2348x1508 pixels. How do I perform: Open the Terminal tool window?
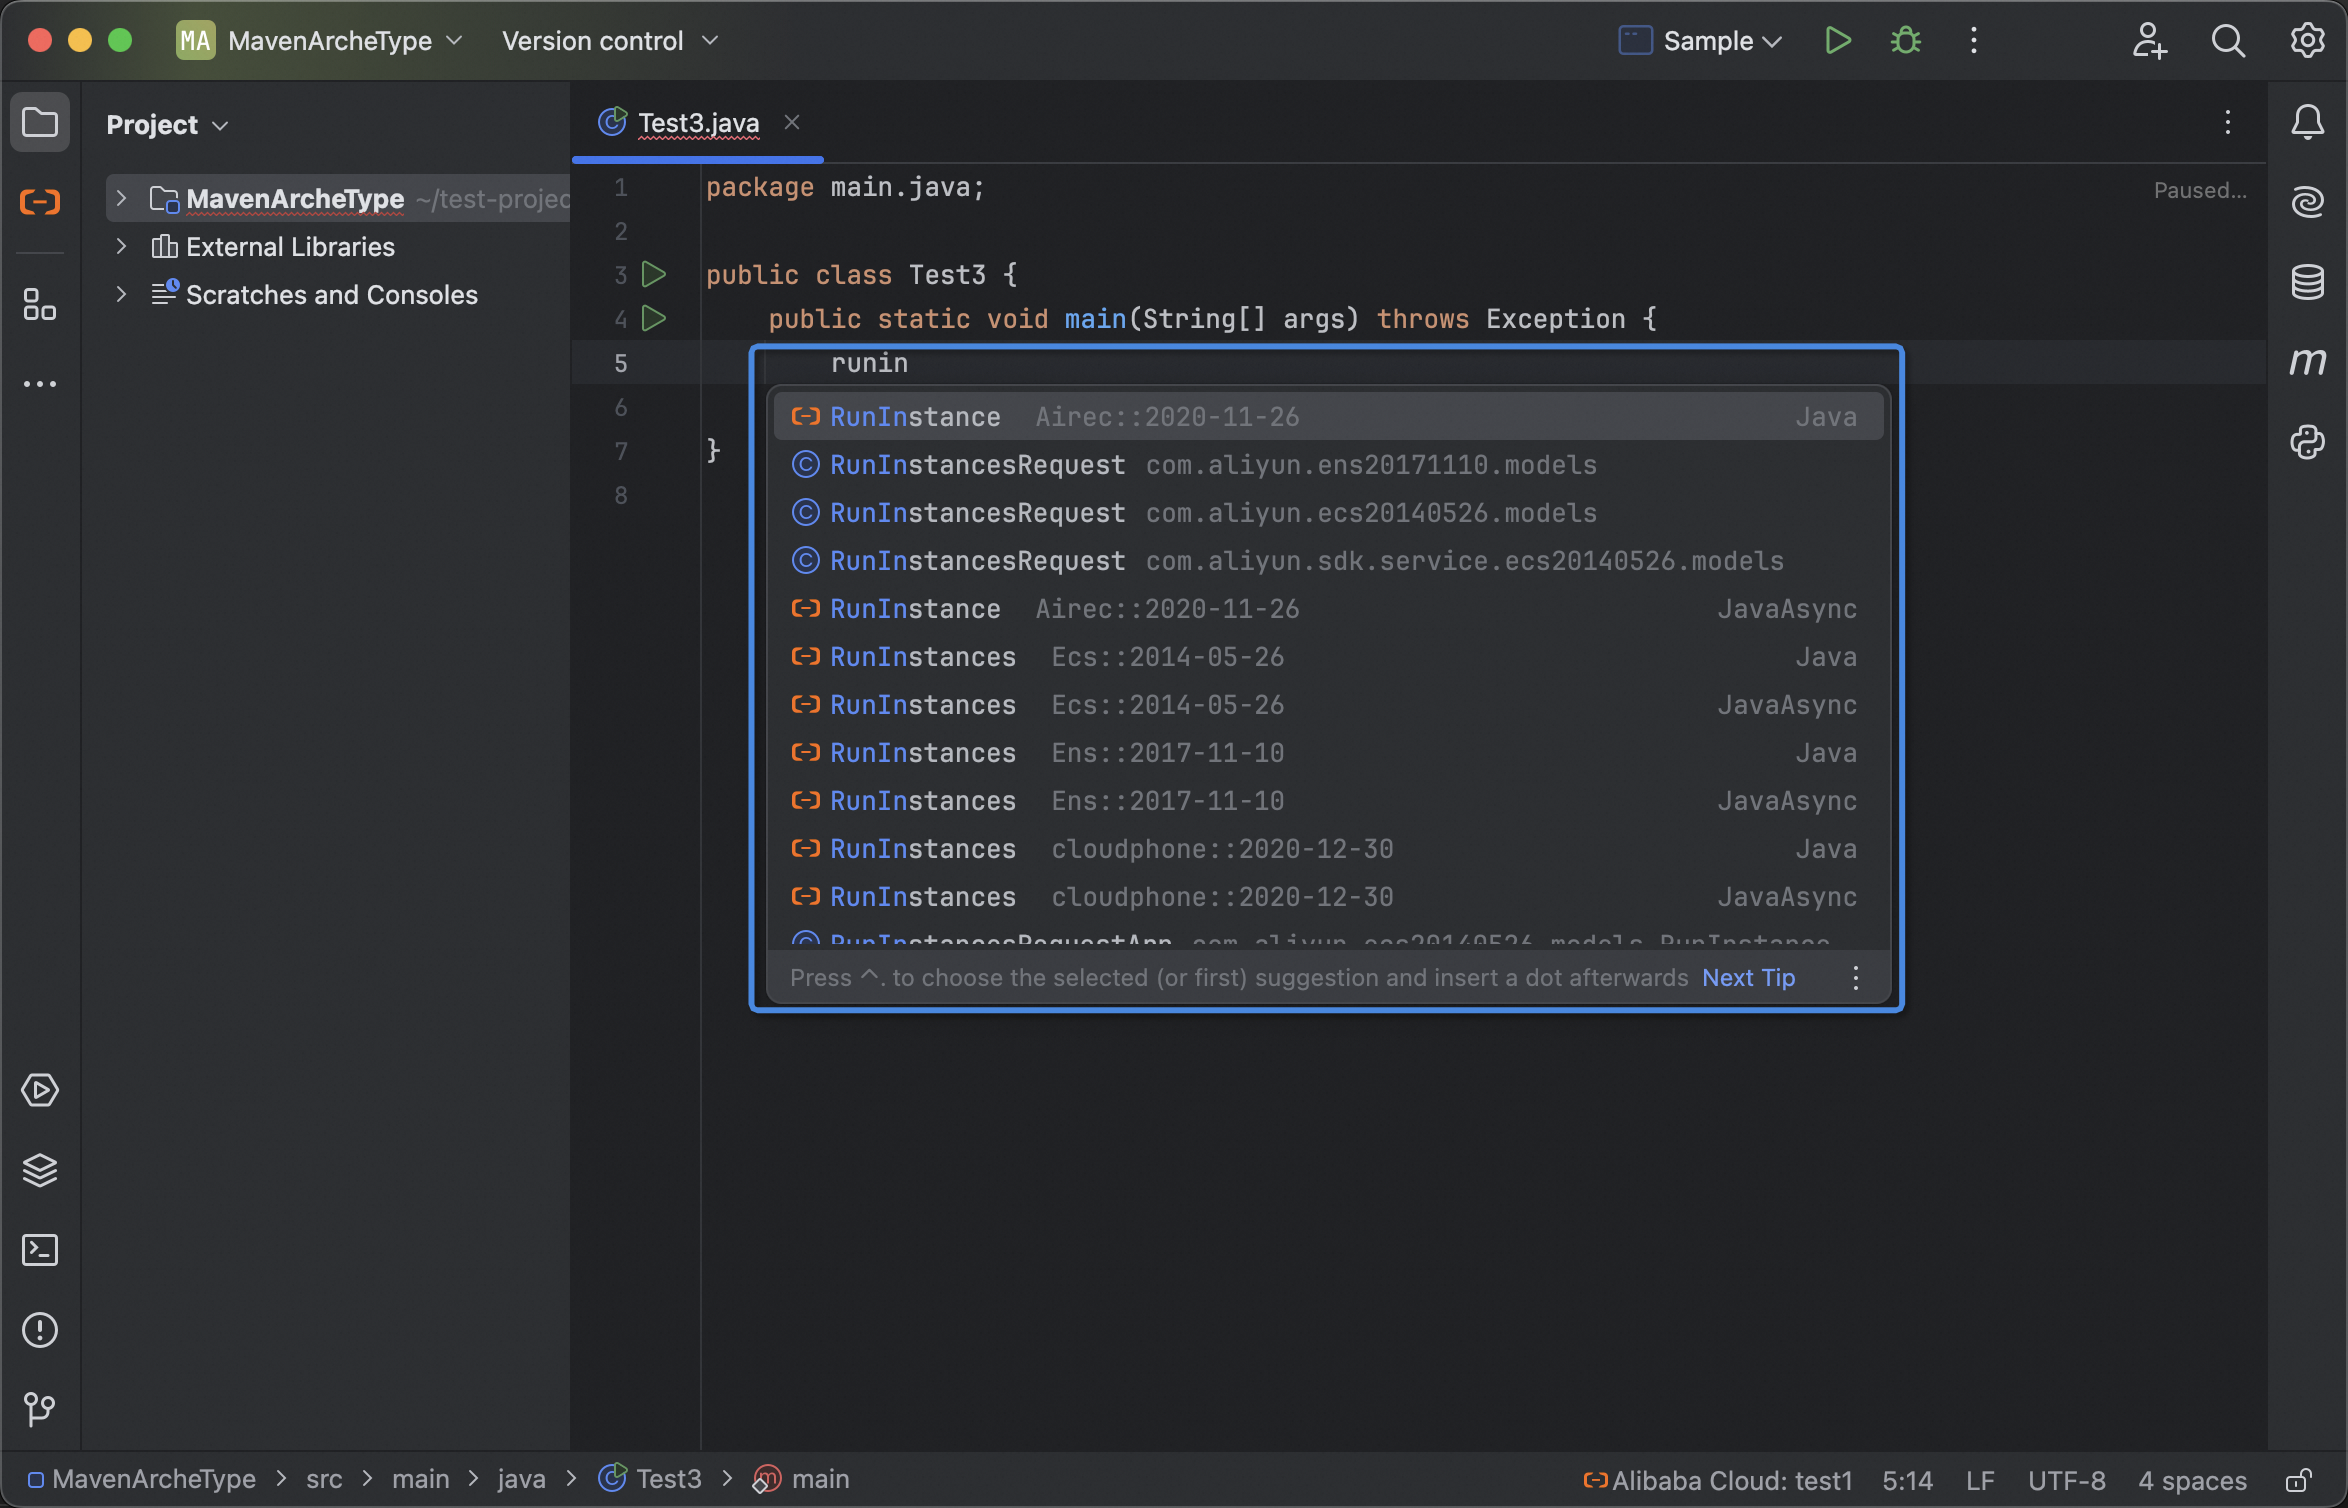(x=40, y=1250)
